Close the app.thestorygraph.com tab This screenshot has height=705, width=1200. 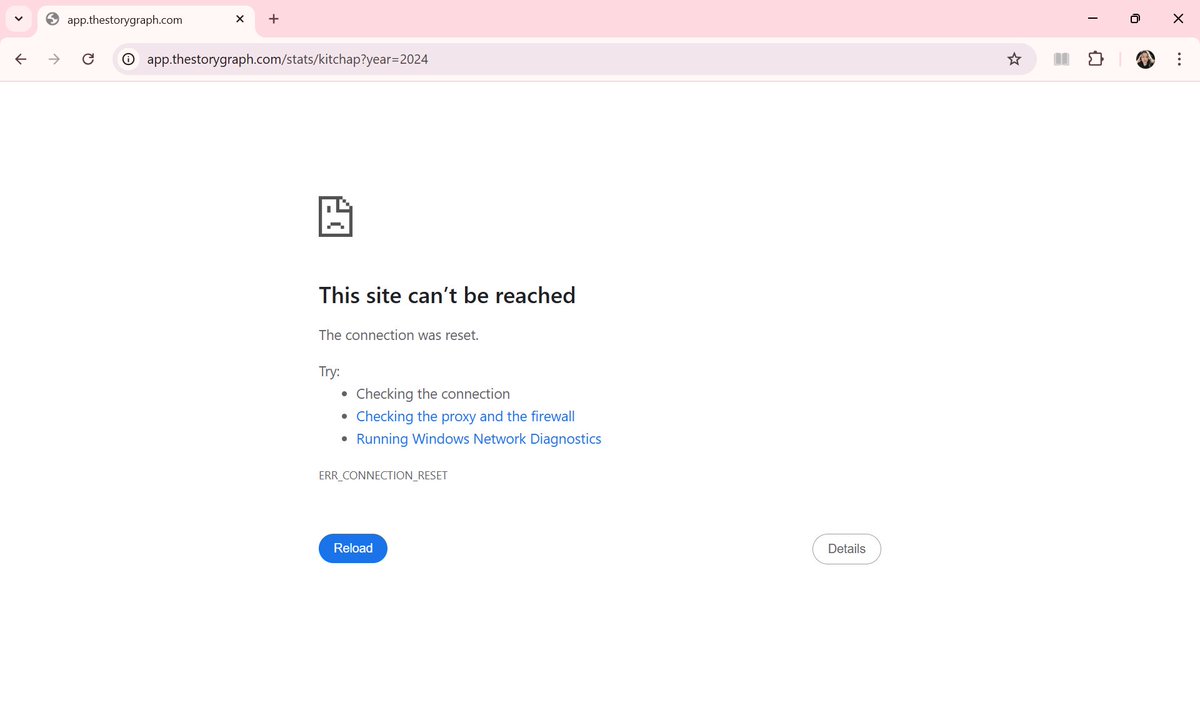pos(240,19)
